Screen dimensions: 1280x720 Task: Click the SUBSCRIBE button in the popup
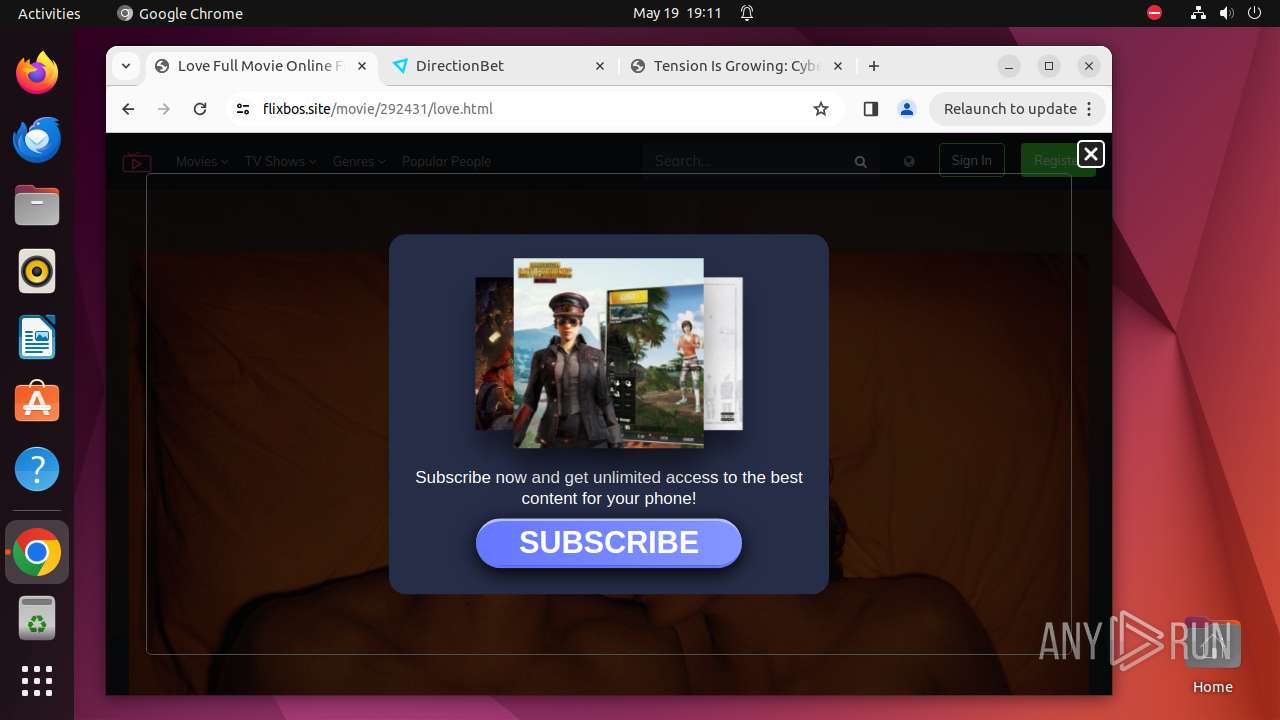point(609,543)
